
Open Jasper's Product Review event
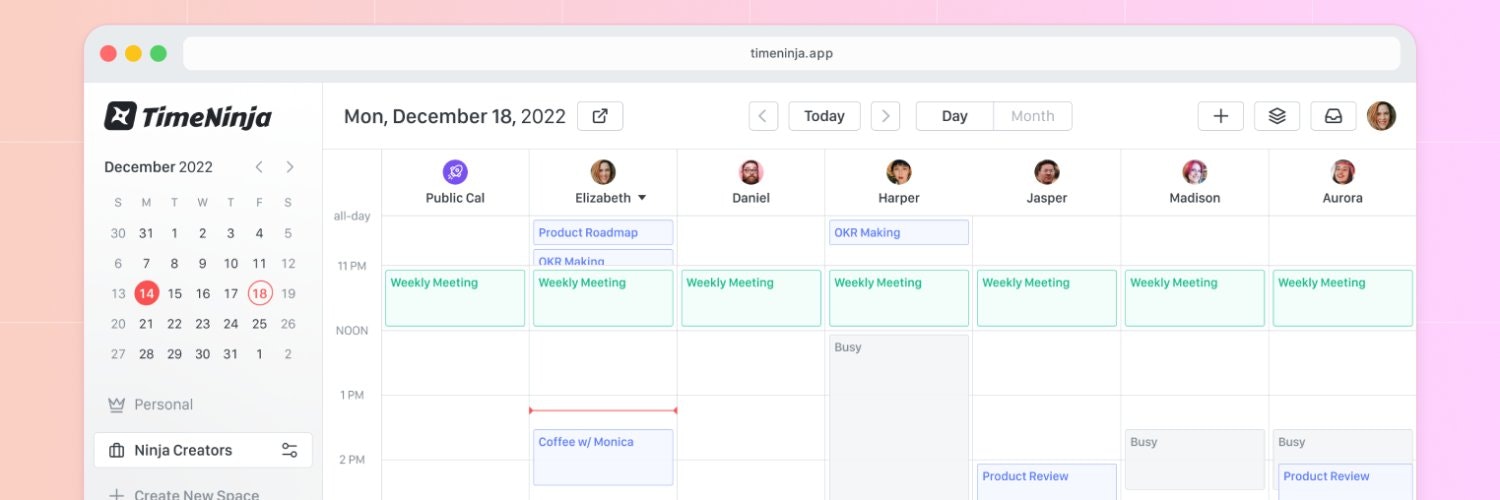coord(1047,482)
